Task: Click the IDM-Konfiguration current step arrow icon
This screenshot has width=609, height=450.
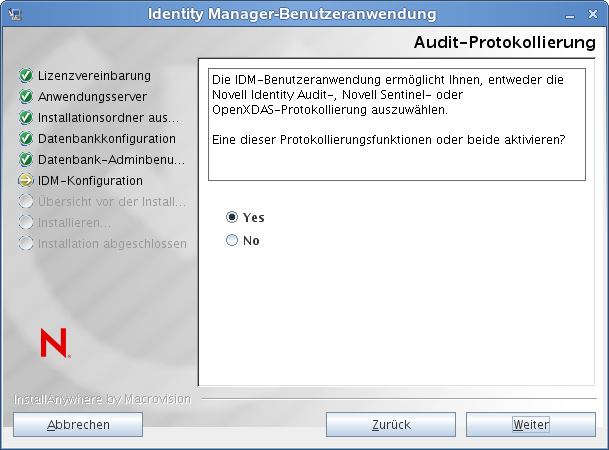Action: 26,181
